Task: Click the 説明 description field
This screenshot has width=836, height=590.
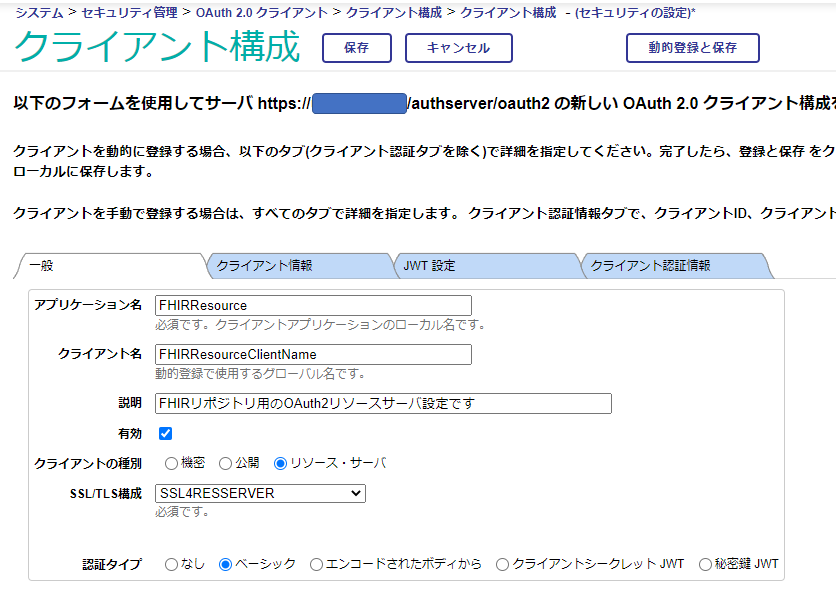Action: click(383, 403)
